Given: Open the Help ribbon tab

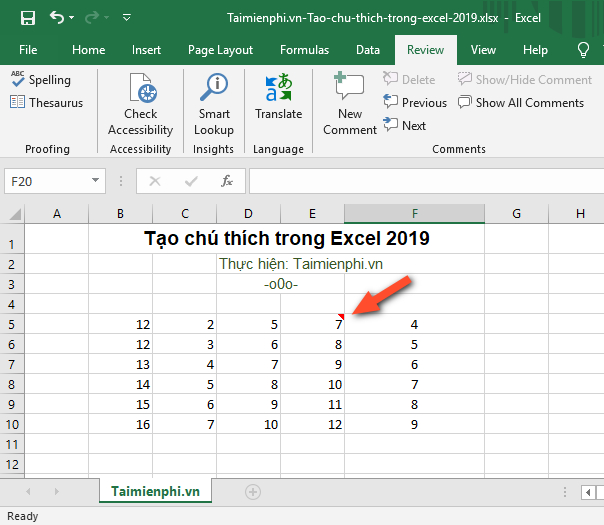Looking at the screenshot, I should (535, 50).
